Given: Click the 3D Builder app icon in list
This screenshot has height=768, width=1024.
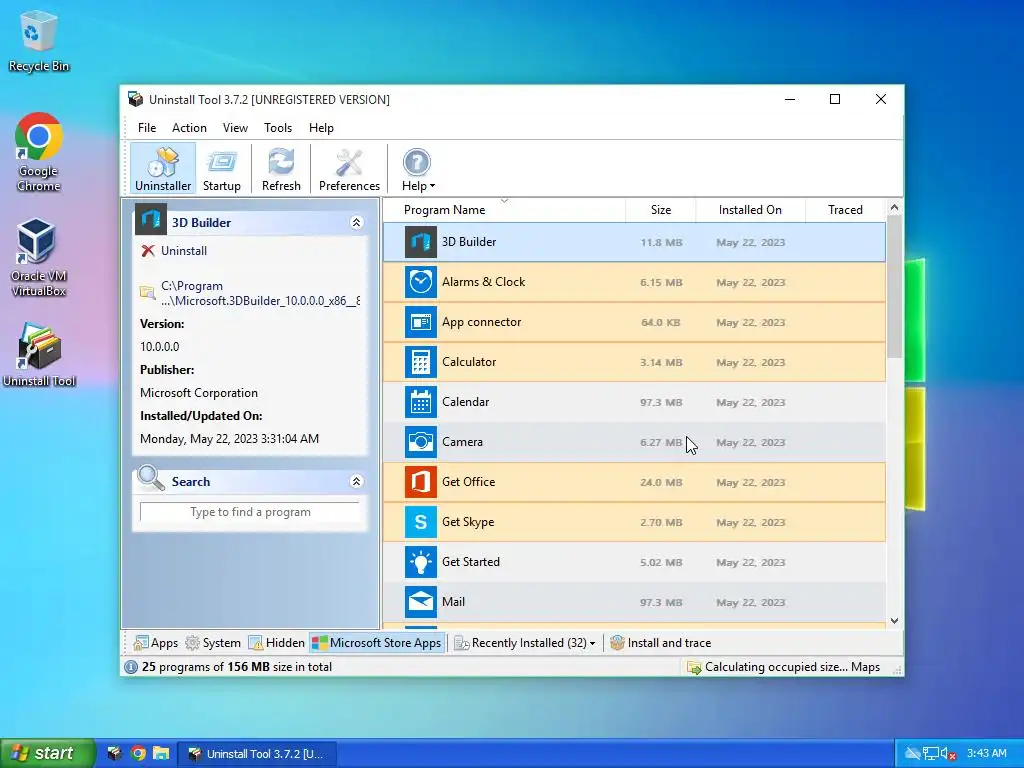Looking at the screenshot, I should coord(421,242).
